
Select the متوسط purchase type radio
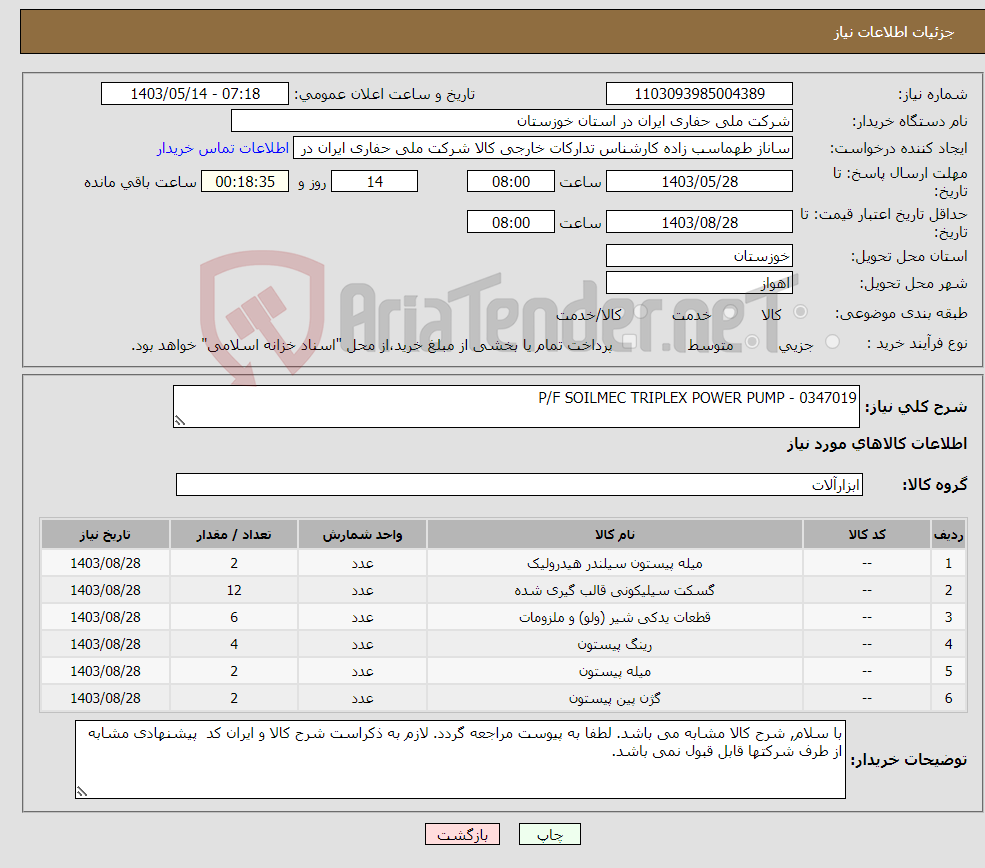(752, 342)
